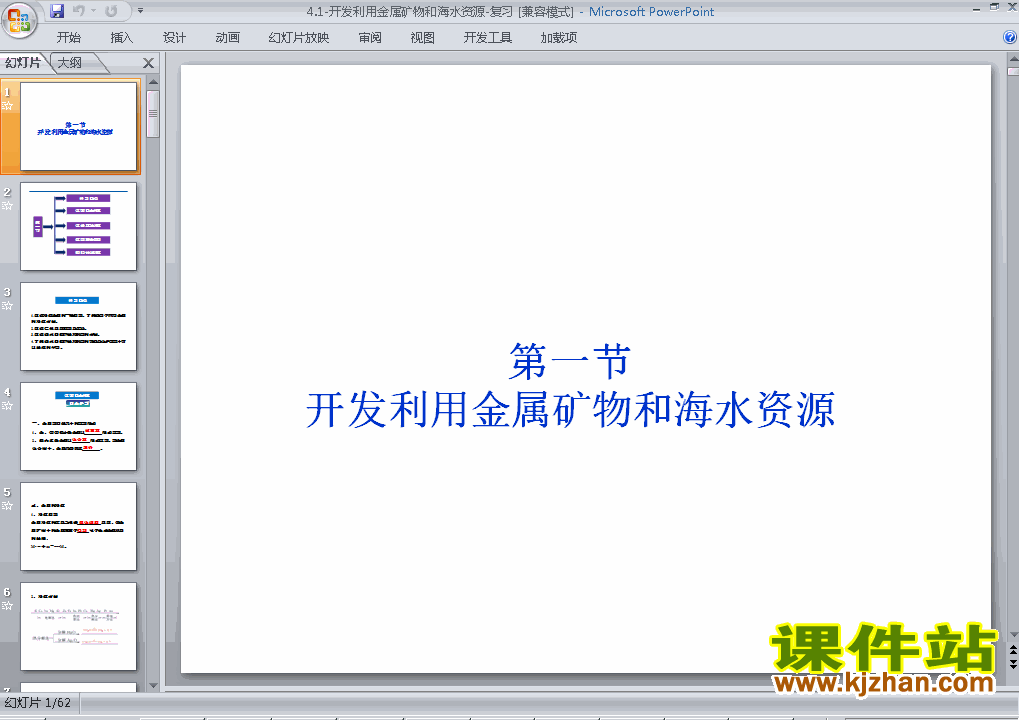1019x720 pixels.
Task: Open the 开始 ribbon tab
Action: click(x=68, y=38)
